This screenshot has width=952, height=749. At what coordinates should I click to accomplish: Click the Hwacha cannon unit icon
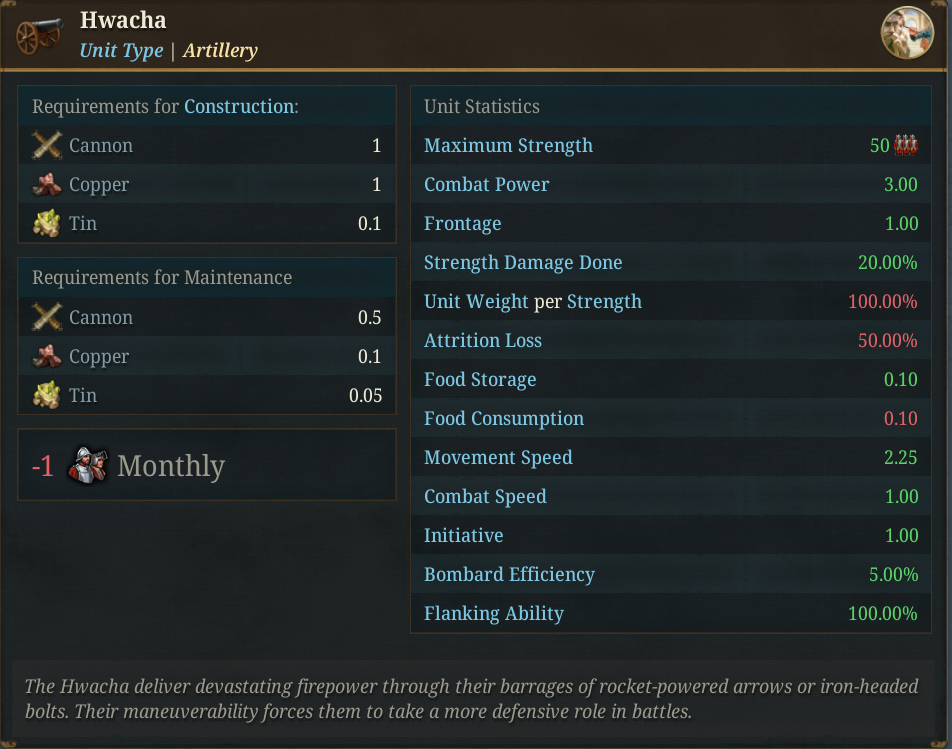tap(39, 36)
